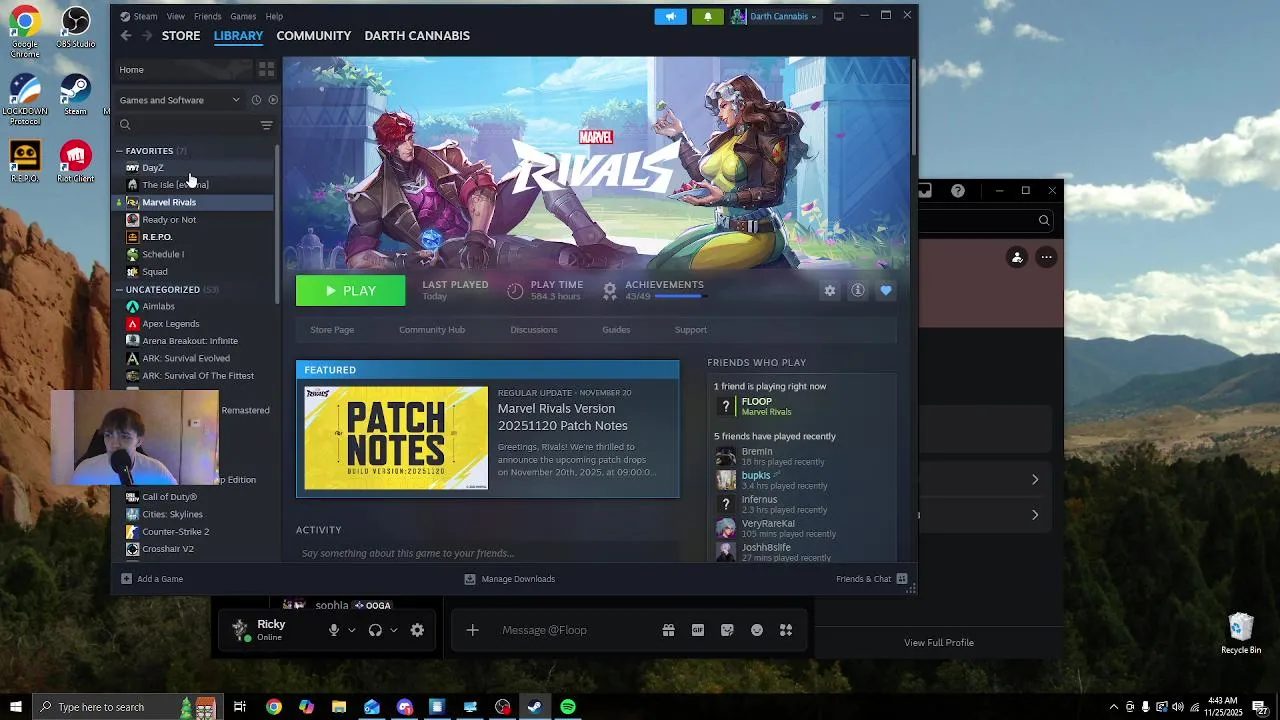1280x720 pixels.
Task: Open R.E.P.O. desktop shortcut
Action: [25, 162]
